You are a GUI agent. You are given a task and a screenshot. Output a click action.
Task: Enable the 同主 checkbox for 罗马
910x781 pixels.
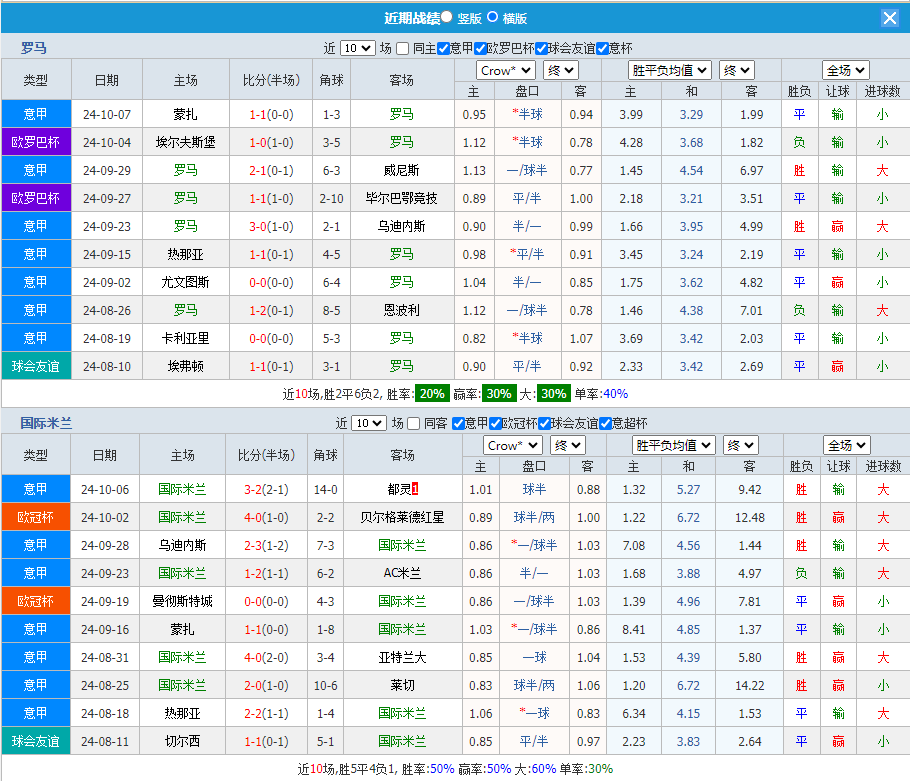(402, 48)
